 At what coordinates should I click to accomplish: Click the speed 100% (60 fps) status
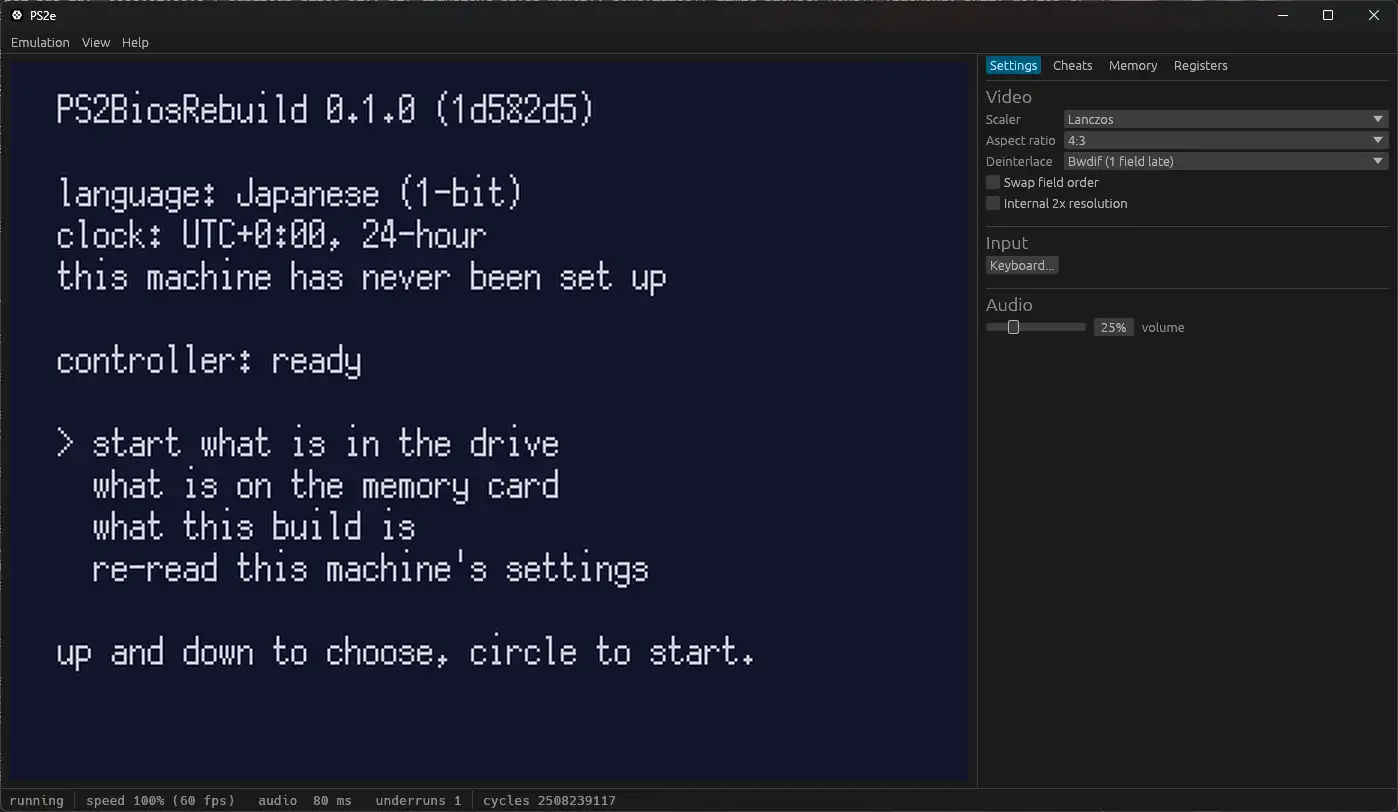(x=160, y=800)
